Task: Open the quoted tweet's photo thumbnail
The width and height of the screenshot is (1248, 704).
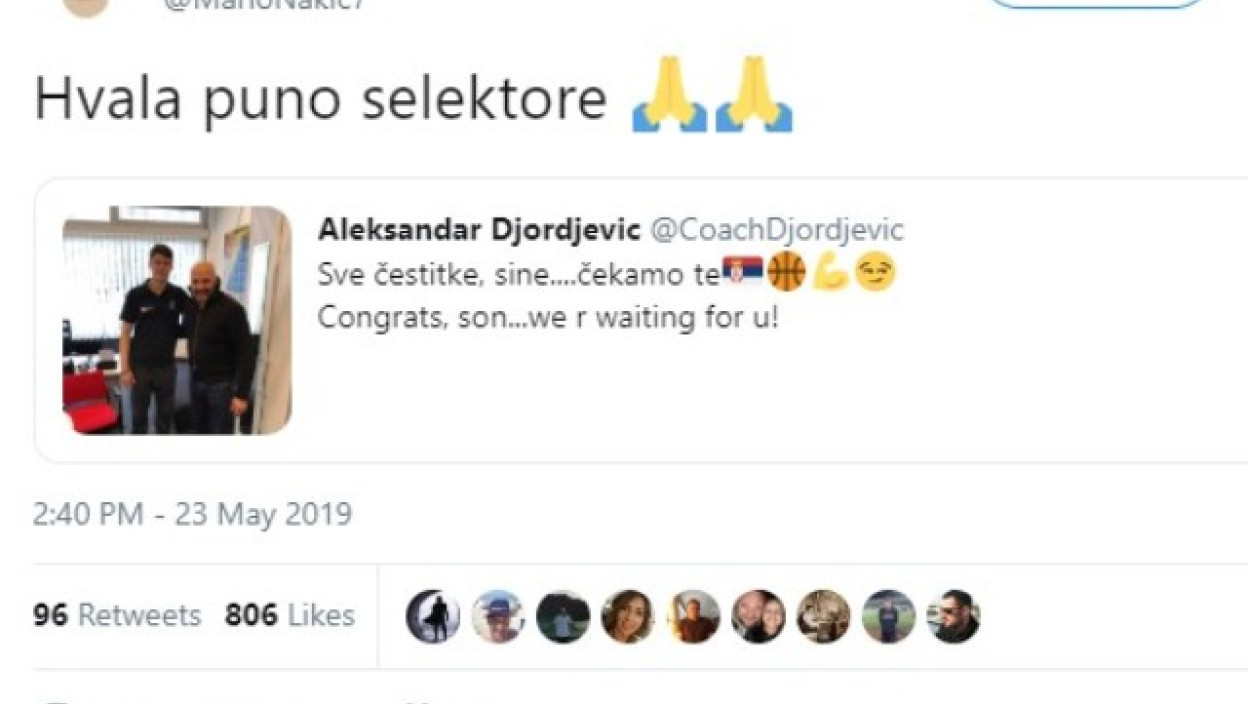Action: click(177, 320)
